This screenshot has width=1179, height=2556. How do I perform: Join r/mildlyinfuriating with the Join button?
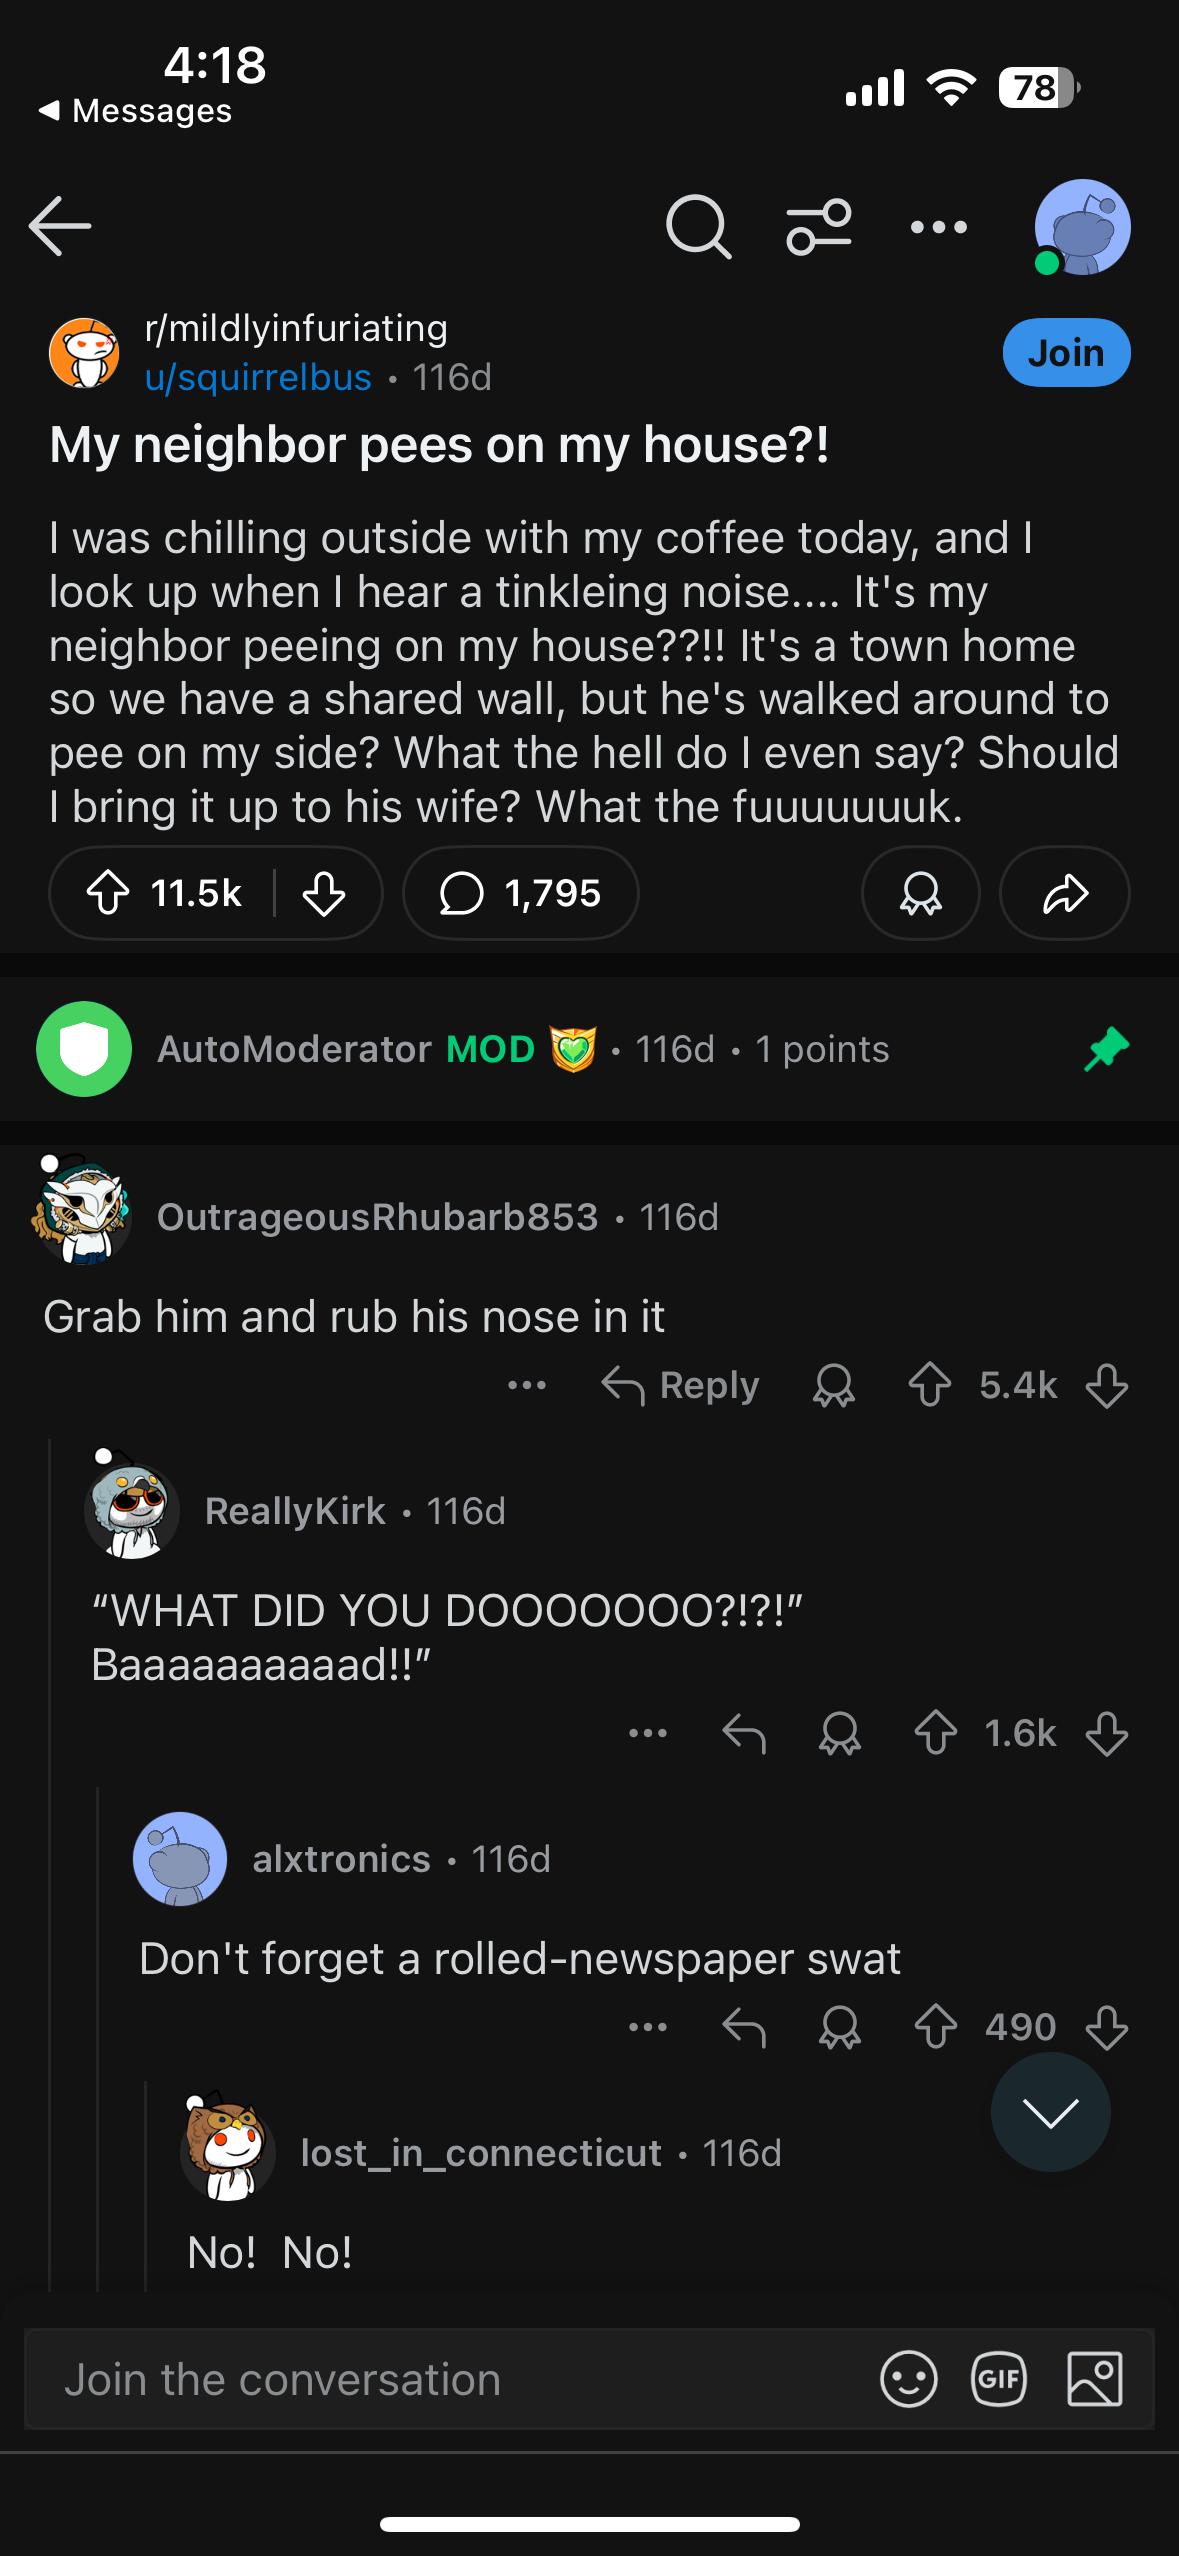click(1066, 353)
